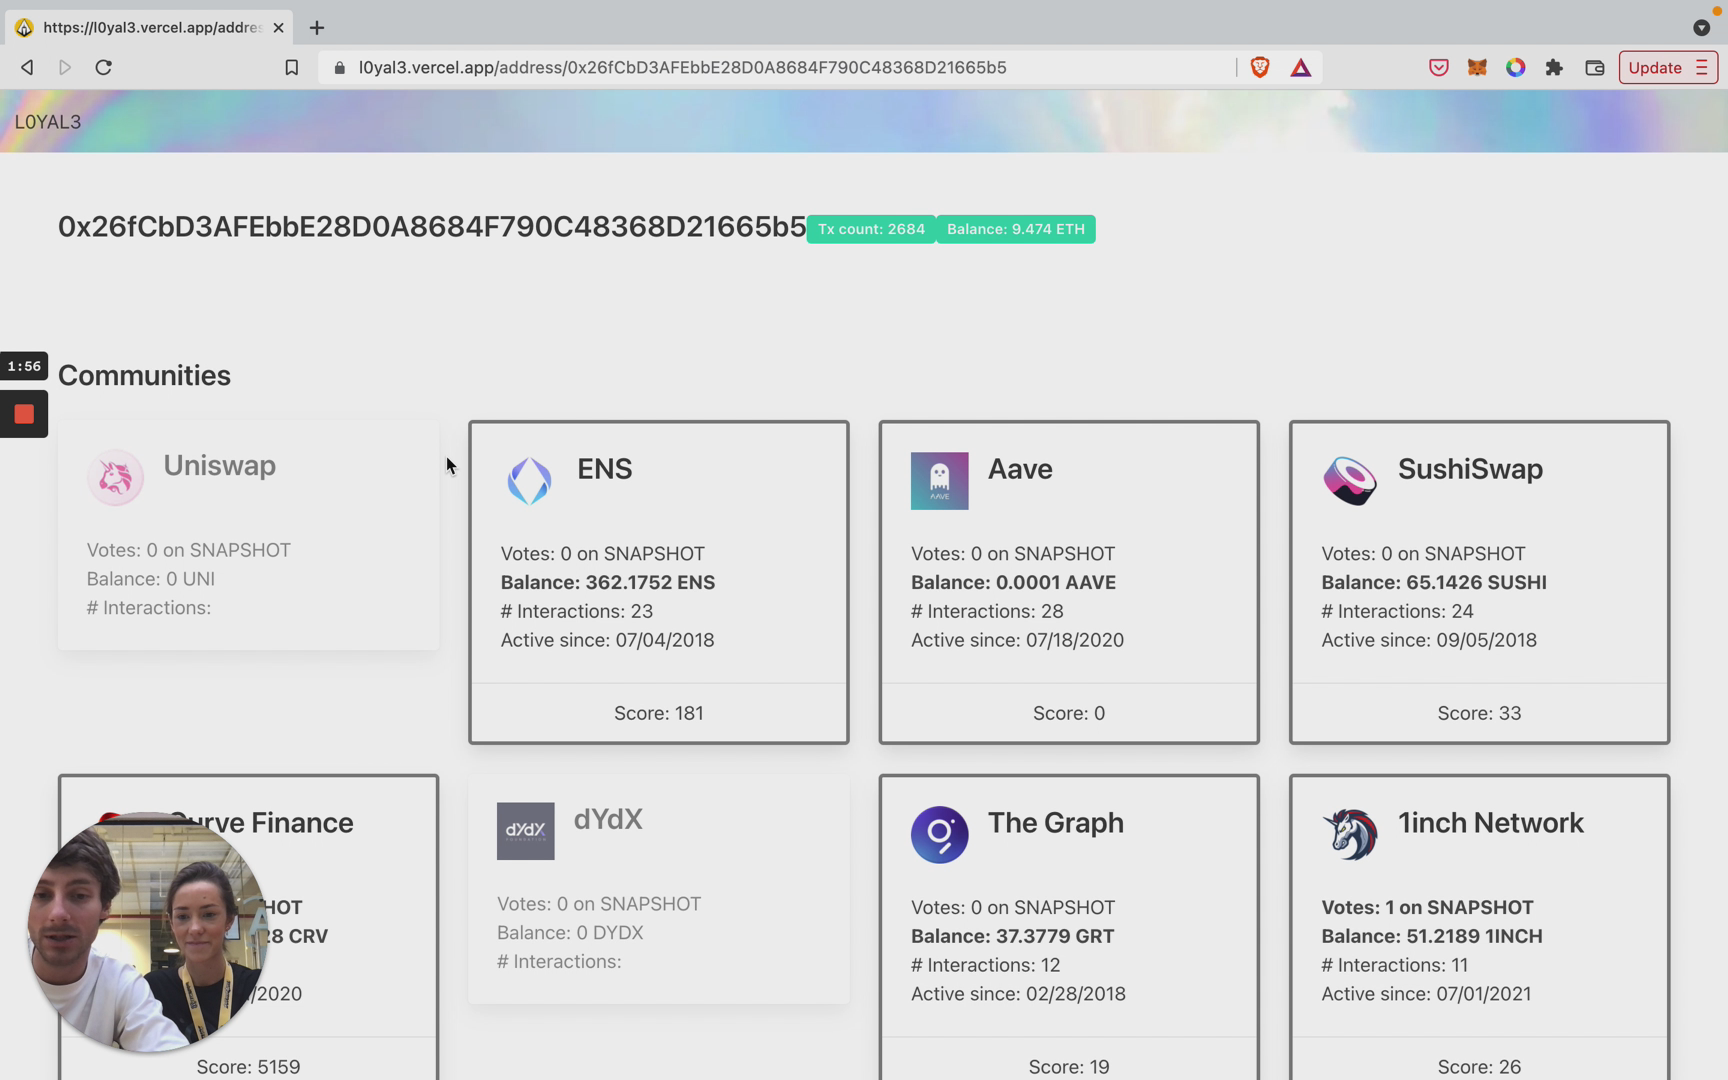Click the dYdX logo
Viewport: 1728px width, 1080px height.
pos(525,831)
